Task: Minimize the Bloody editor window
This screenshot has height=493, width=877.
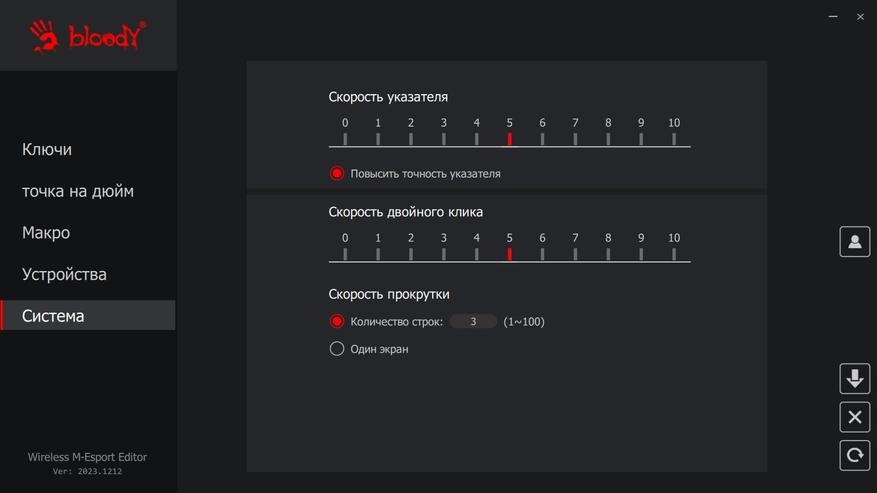Action: click(834, 17)
